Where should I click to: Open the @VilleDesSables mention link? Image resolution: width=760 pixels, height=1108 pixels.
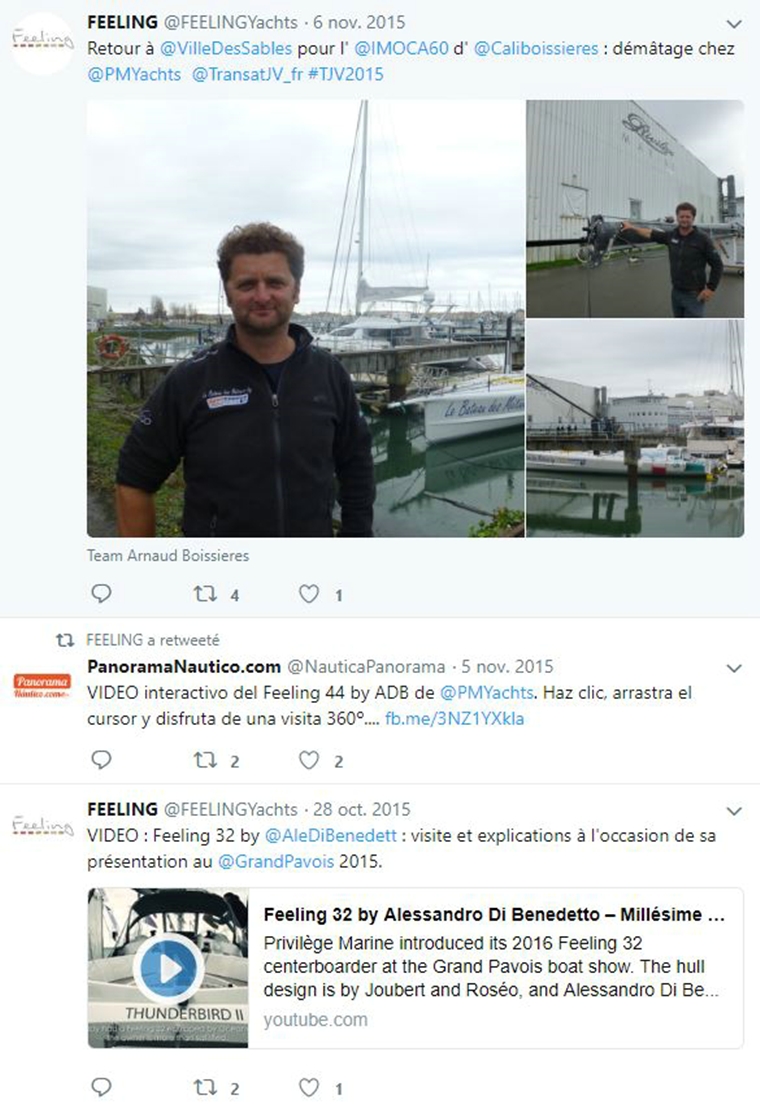coord(226,49)
